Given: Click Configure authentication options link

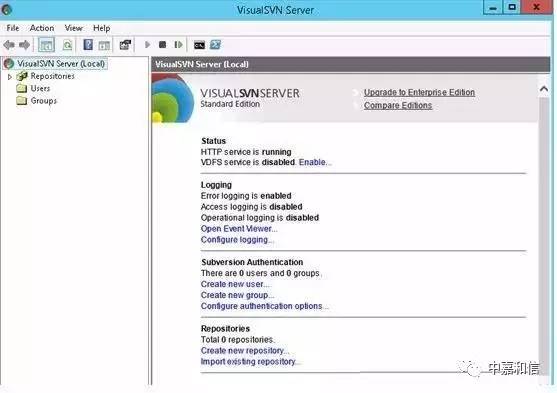Looking at the screenshot, I should [x=264, y=306].
